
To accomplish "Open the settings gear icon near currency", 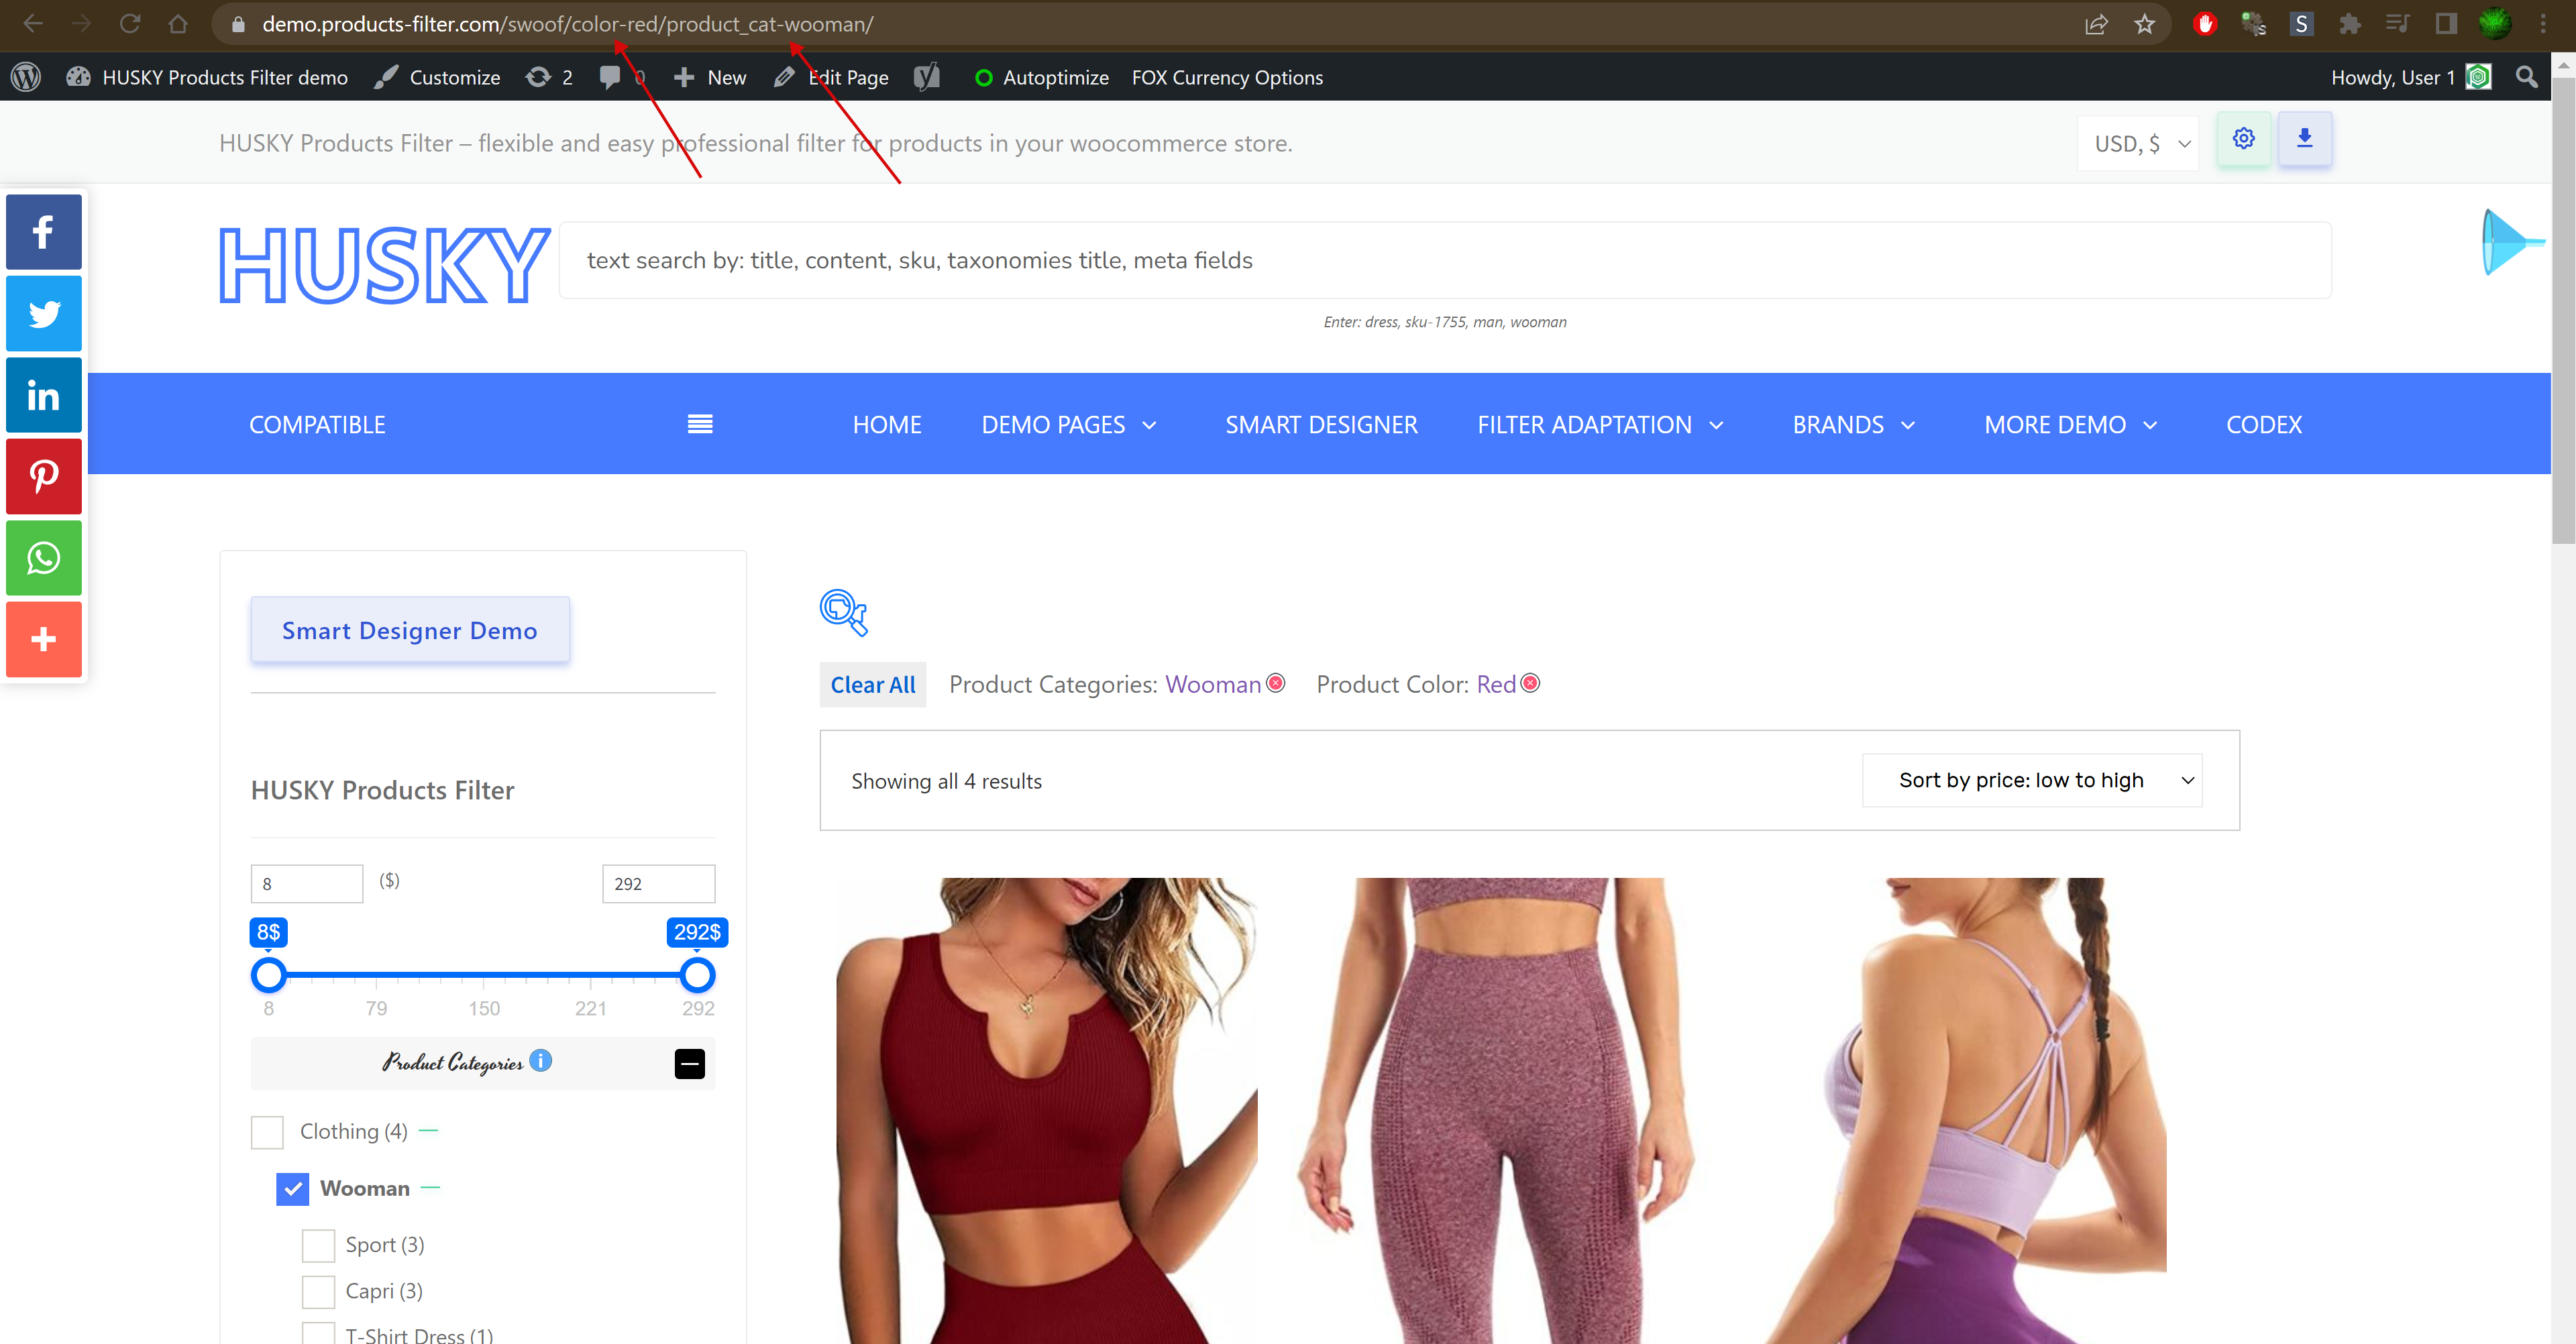I will pos(2243,139).
